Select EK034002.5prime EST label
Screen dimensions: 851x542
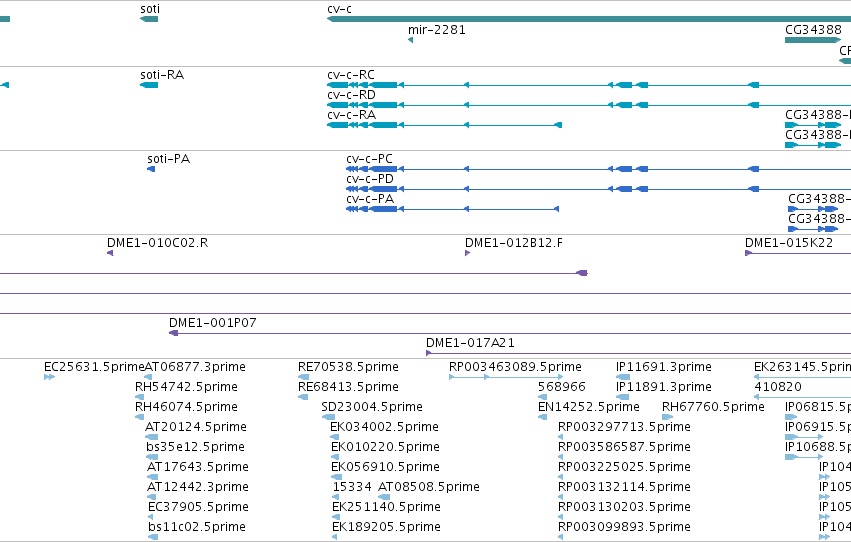click(384, 426)
